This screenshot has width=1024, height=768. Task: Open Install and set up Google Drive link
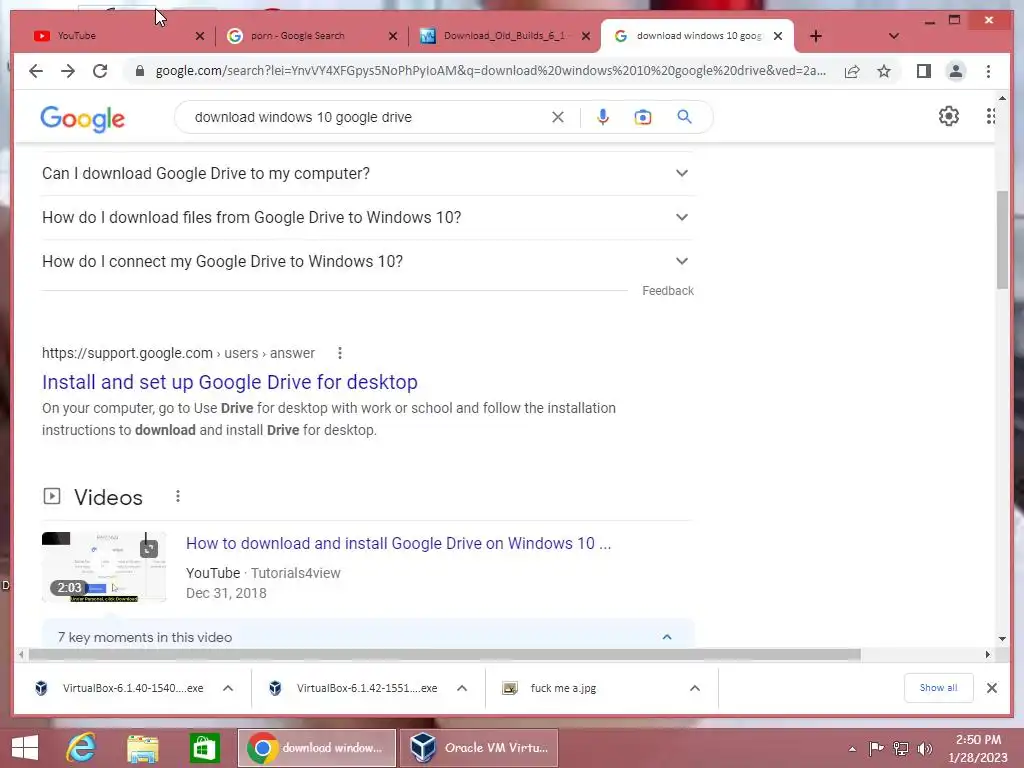point(230,382)
